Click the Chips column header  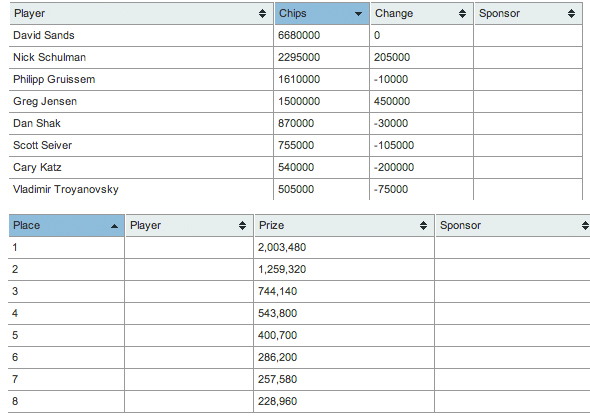point(322,14)
